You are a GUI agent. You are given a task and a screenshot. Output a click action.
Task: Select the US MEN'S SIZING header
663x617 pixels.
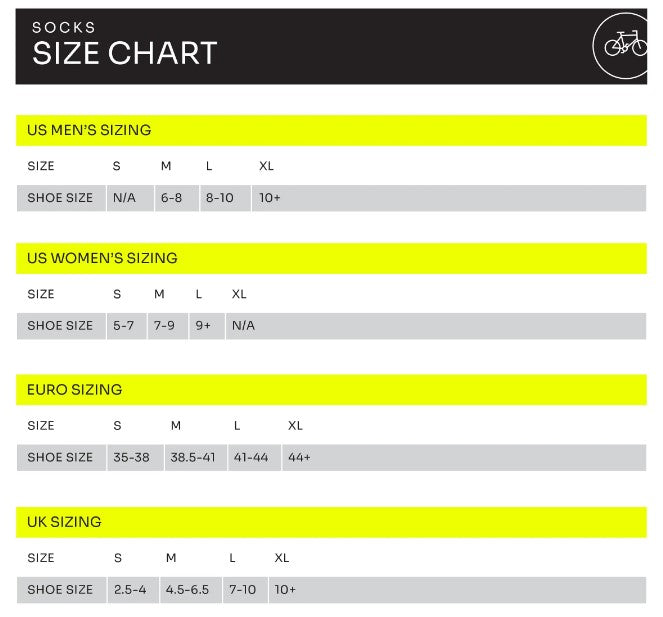click(x=89, y=130)
